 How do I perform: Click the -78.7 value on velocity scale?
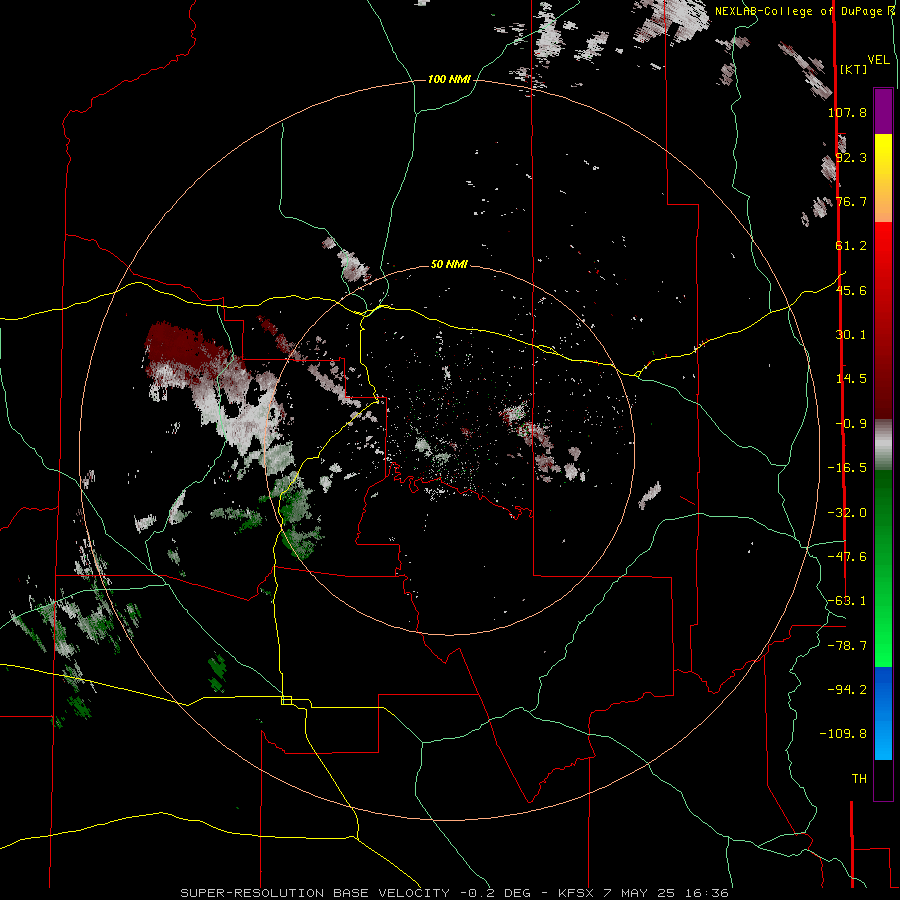pos(847,646)
